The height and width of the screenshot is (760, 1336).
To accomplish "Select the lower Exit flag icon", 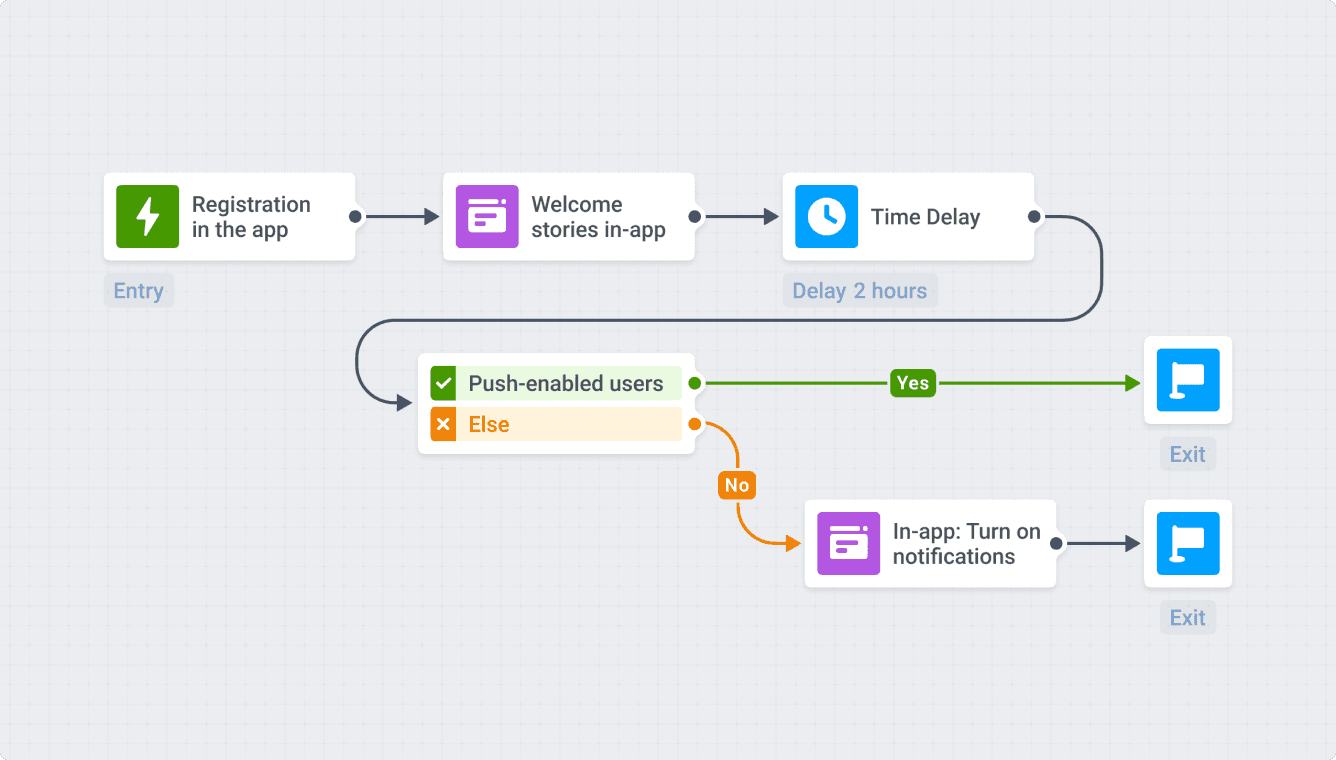I will click(1188, 543).
